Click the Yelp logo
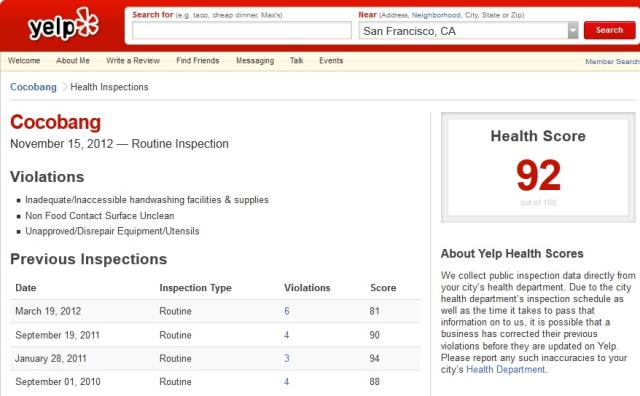Image resolution: width=640 pixels, height=396 pixels. point(63,25)
